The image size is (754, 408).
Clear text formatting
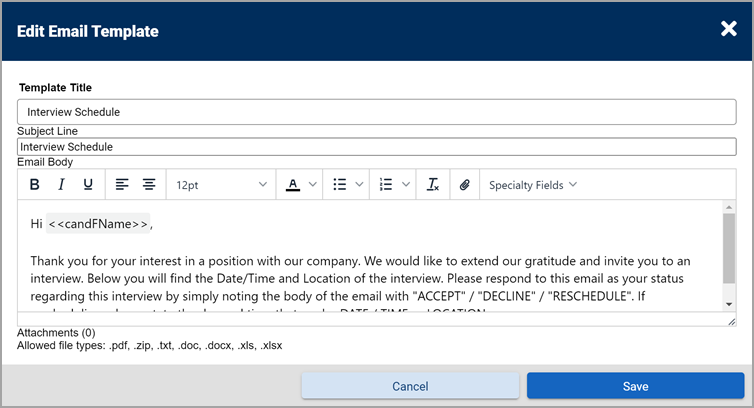pos(433,185)
